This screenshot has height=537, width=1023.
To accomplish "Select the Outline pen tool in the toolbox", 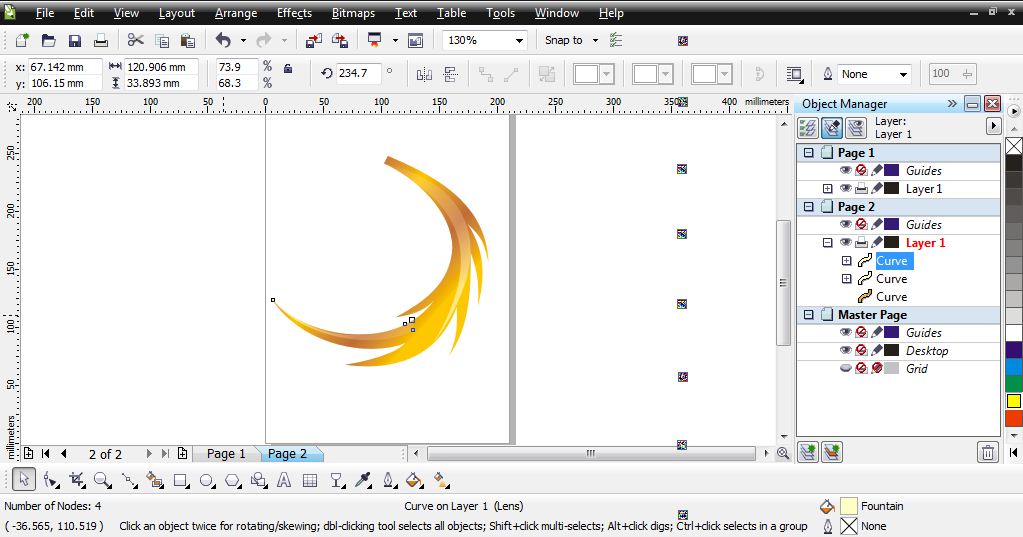I will point(389,481).
